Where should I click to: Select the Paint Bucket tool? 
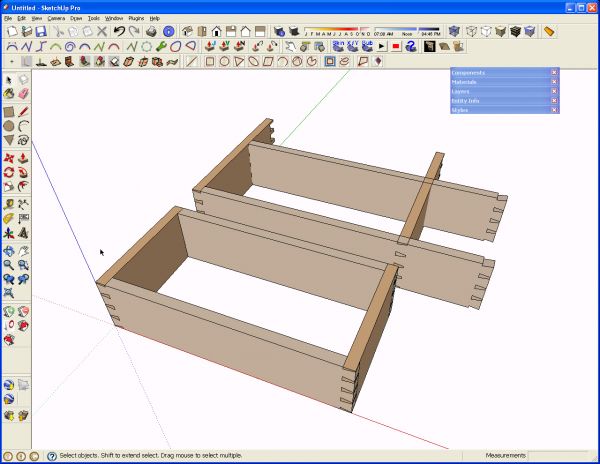point(9,94)
